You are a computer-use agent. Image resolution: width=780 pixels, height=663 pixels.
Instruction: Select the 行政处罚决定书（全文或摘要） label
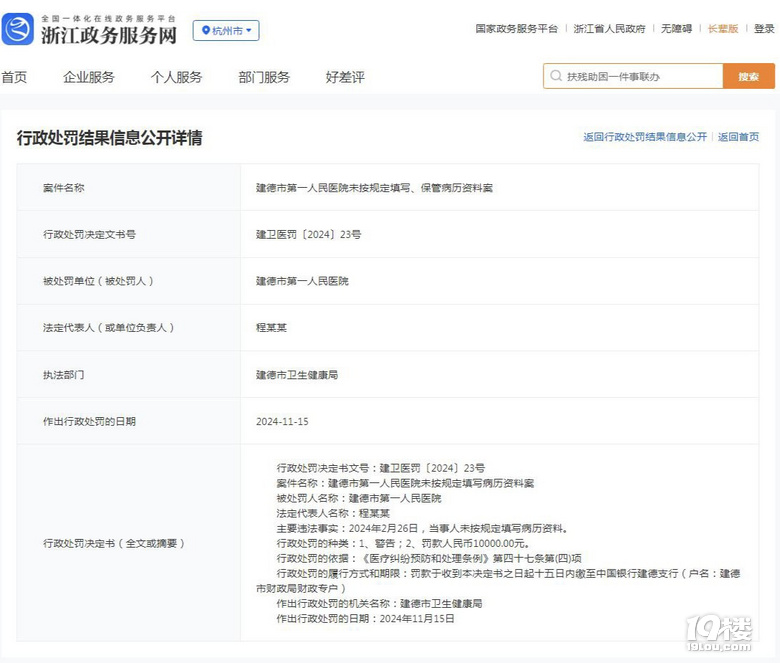click(114, 543)
